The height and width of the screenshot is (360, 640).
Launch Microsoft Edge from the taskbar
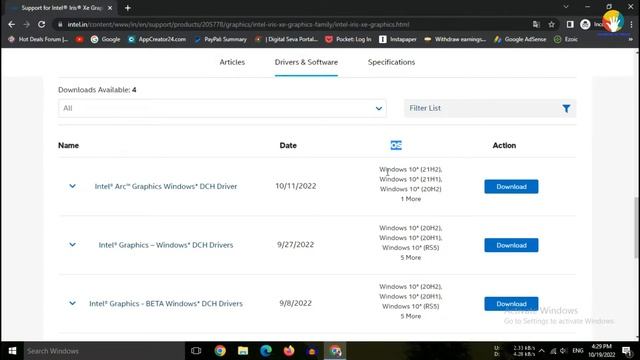266,351
